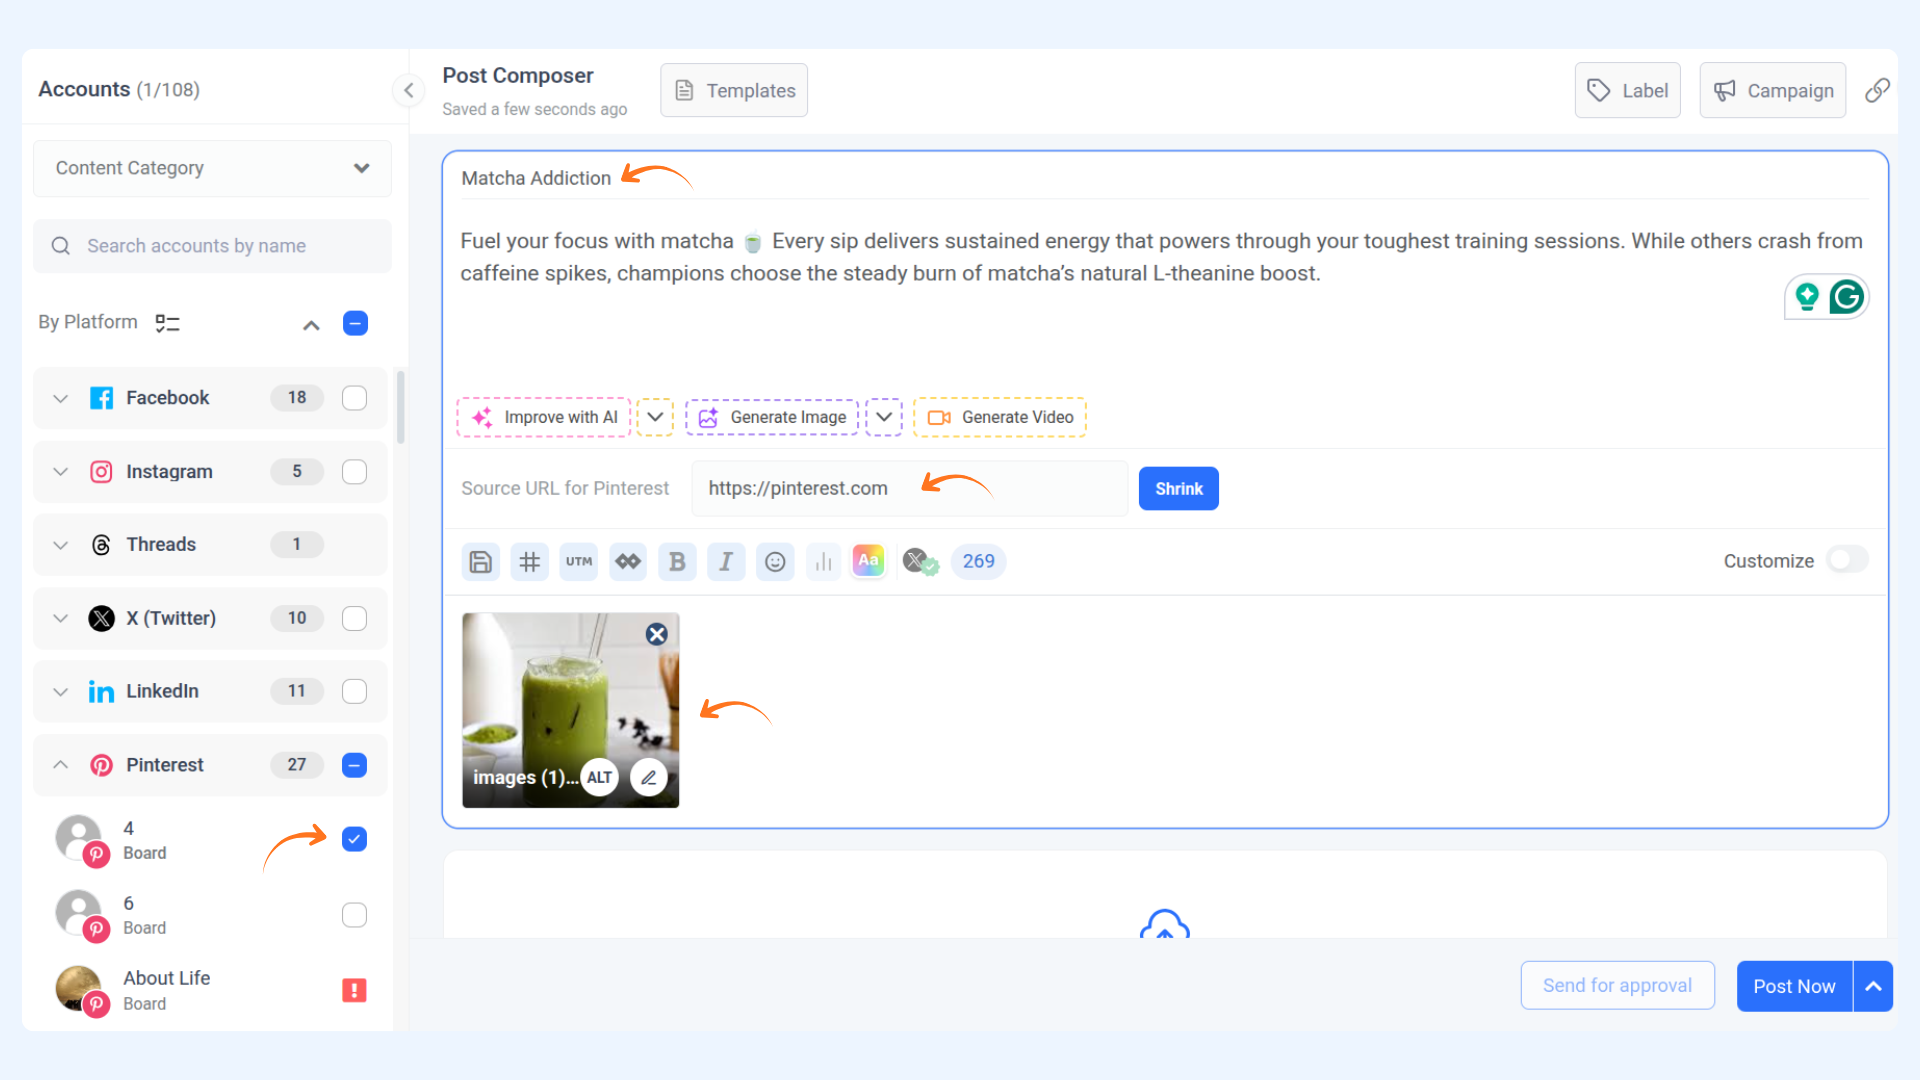Screen dimensions: 1920x1080
Task: Click the copy link icon top right
Action: pos(1877,90)
